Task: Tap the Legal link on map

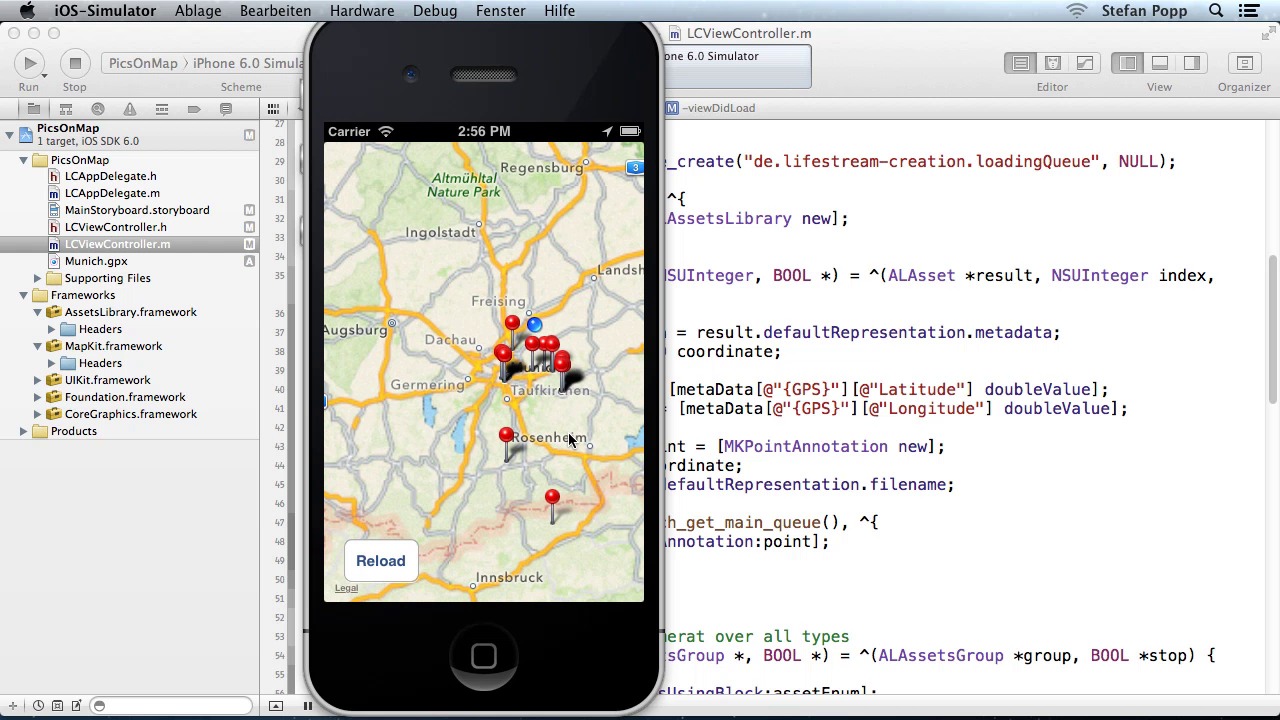Action: click(x=346, y=588)
